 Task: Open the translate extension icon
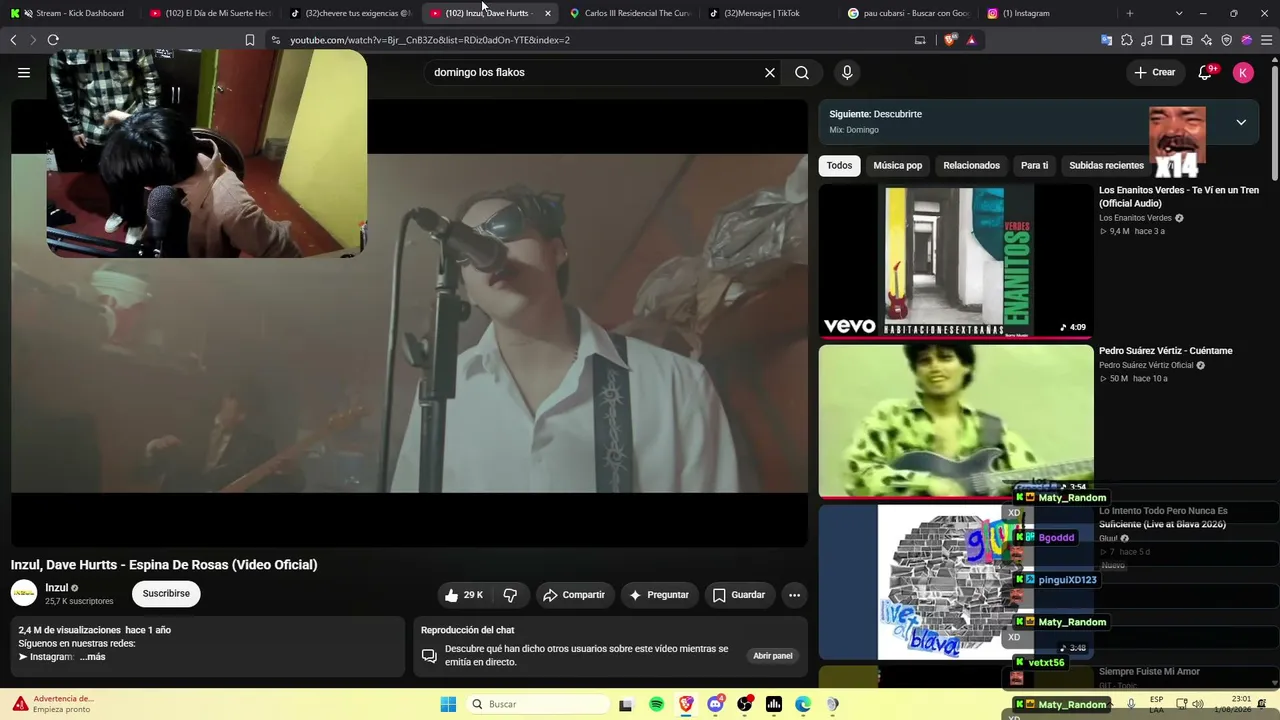click(x=1107, y=40)
